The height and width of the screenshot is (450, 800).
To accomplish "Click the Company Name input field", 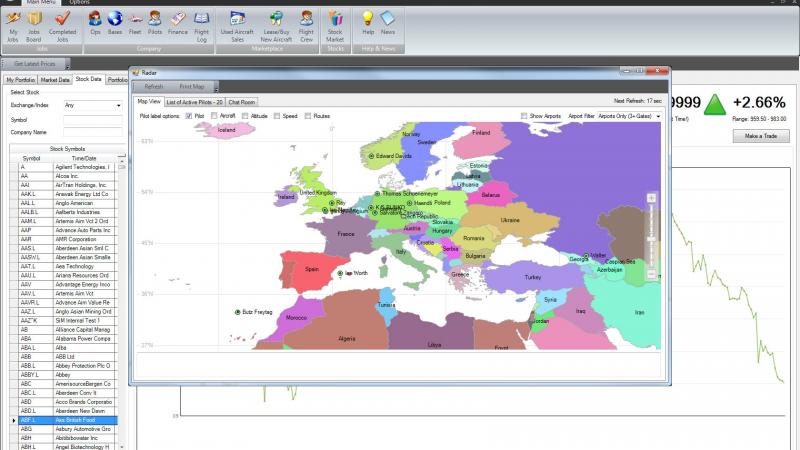I will (x=92, y=132).
